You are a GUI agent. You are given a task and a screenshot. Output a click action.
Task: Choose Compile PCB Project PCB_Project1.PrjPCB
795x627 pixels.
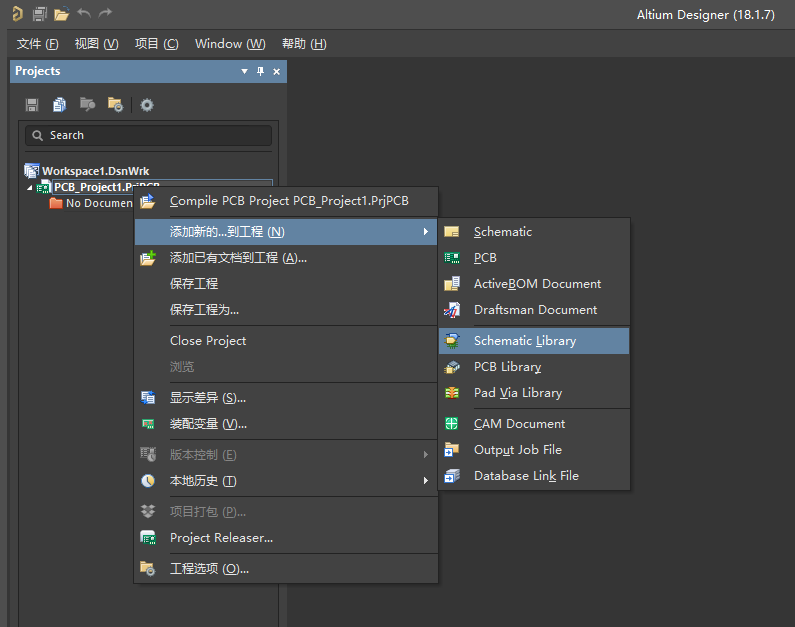click(x=286, y=201)
